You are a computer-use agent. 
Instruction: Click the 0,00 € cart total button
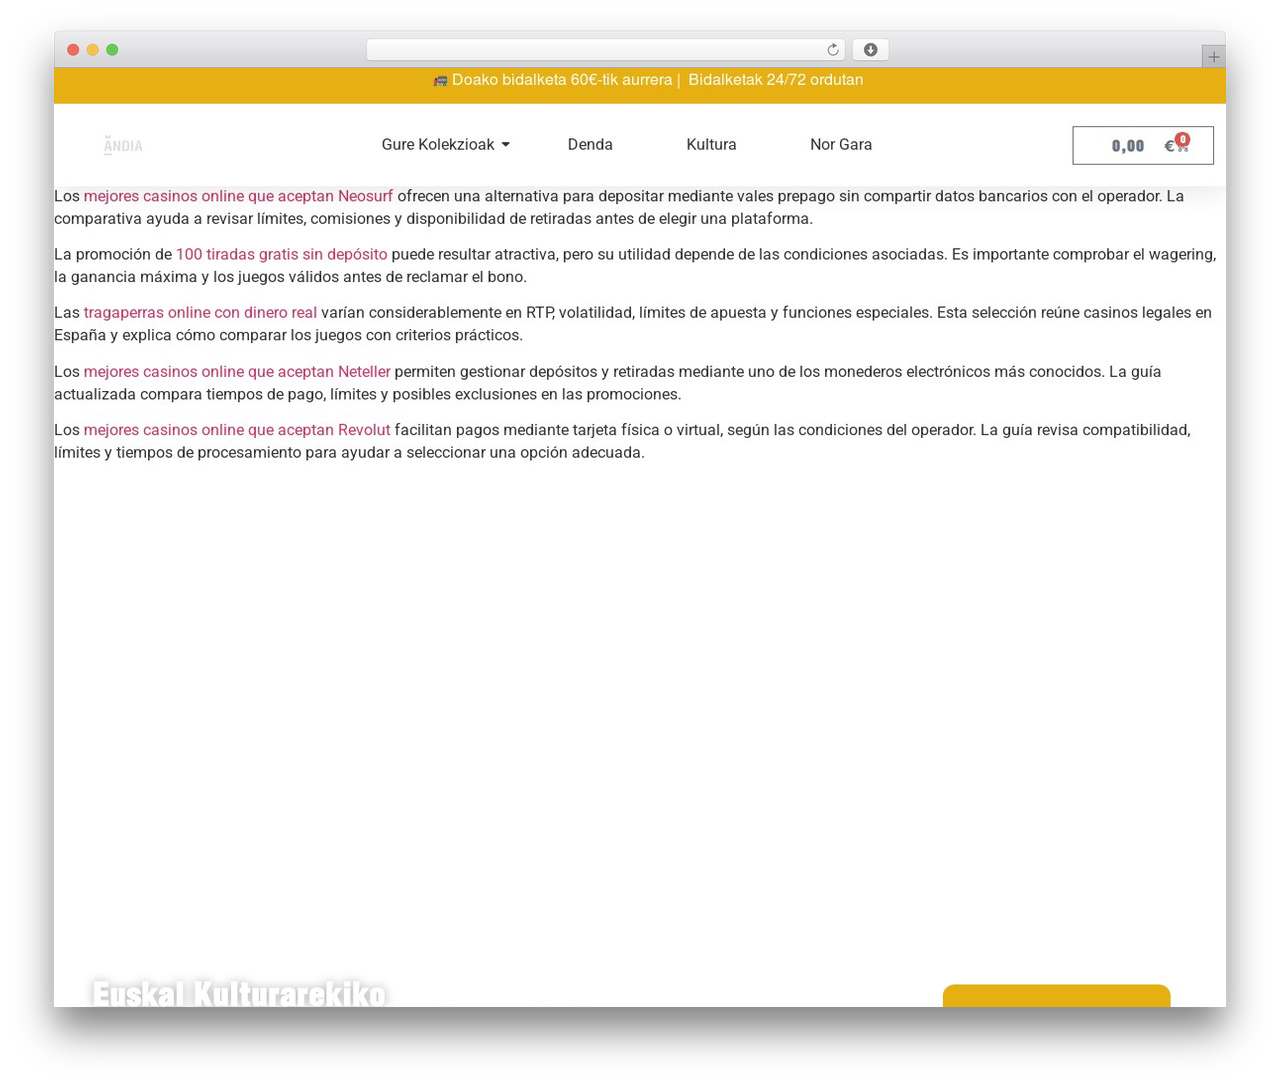coord(1143,145)
